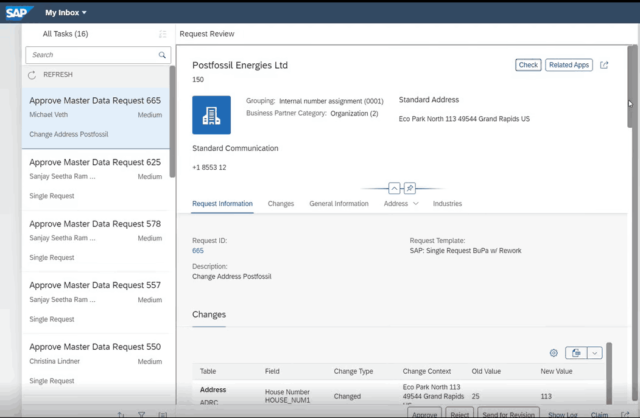640x418 pixels.
Task: Select task Approve Master Data Request 665
Action: (96, 118)
